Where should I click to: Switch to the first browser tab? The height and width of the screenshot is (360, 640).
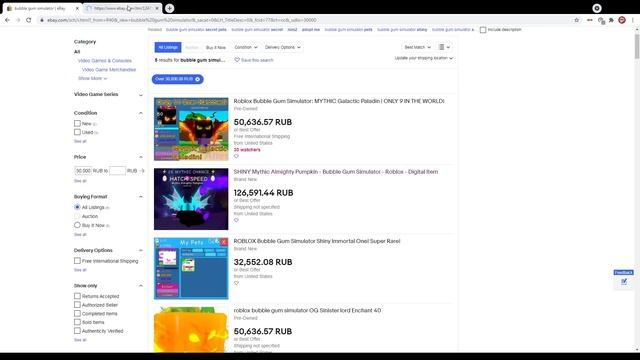[x=40, y=8]
